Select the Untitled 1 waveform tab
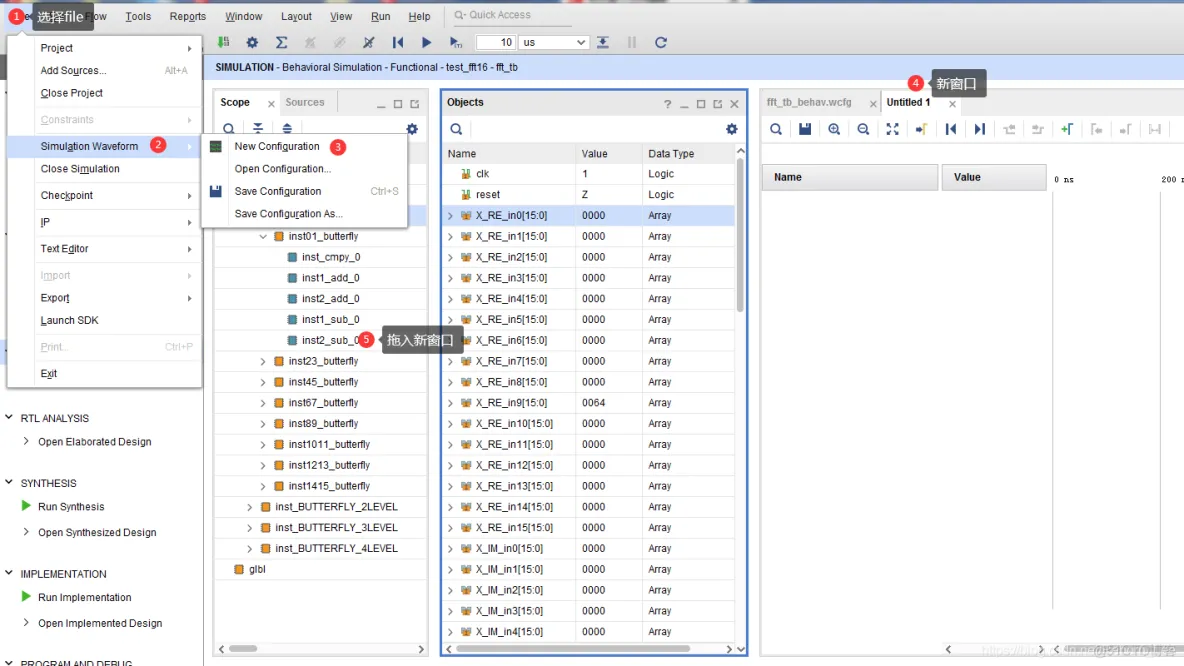 [908, 102]
